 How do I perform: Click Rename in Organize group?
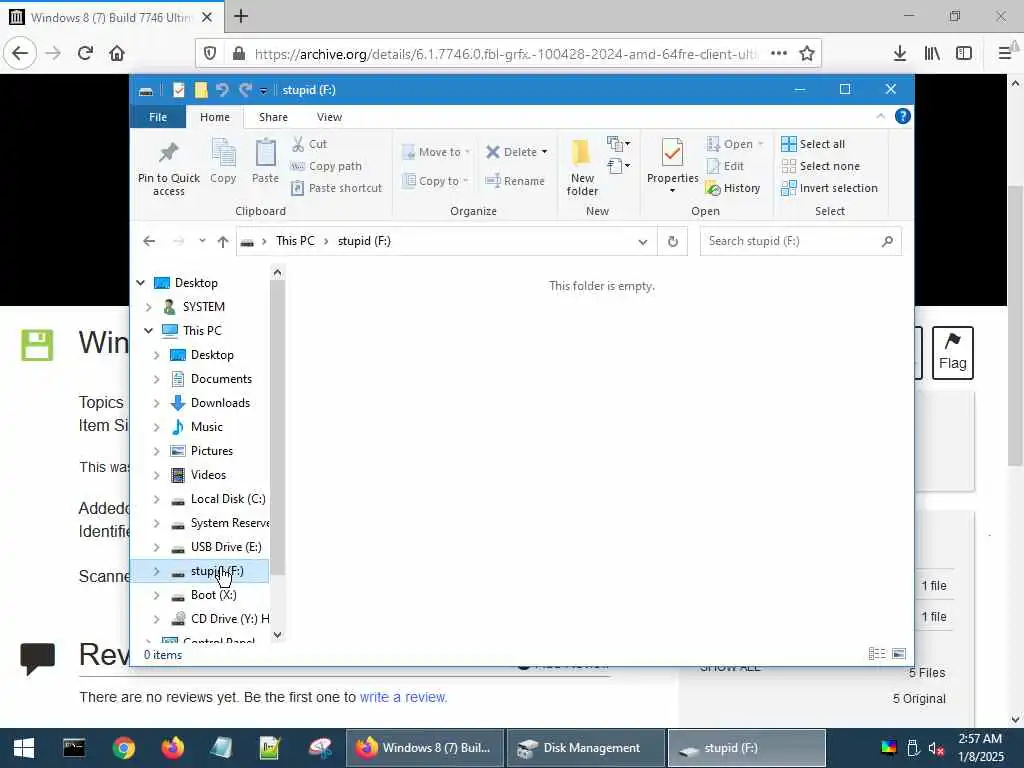click(x=515, y=181)
